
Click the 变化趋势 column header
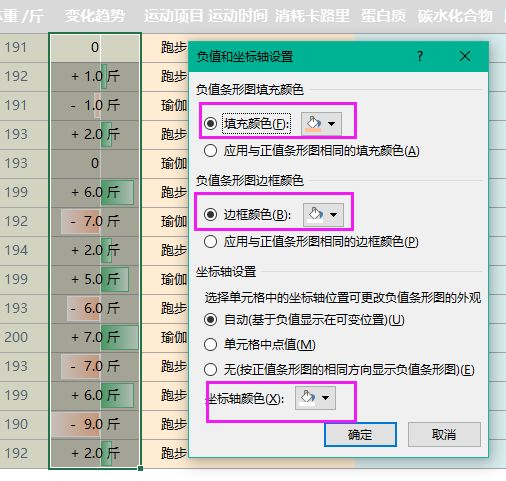(x=95, y=16)
